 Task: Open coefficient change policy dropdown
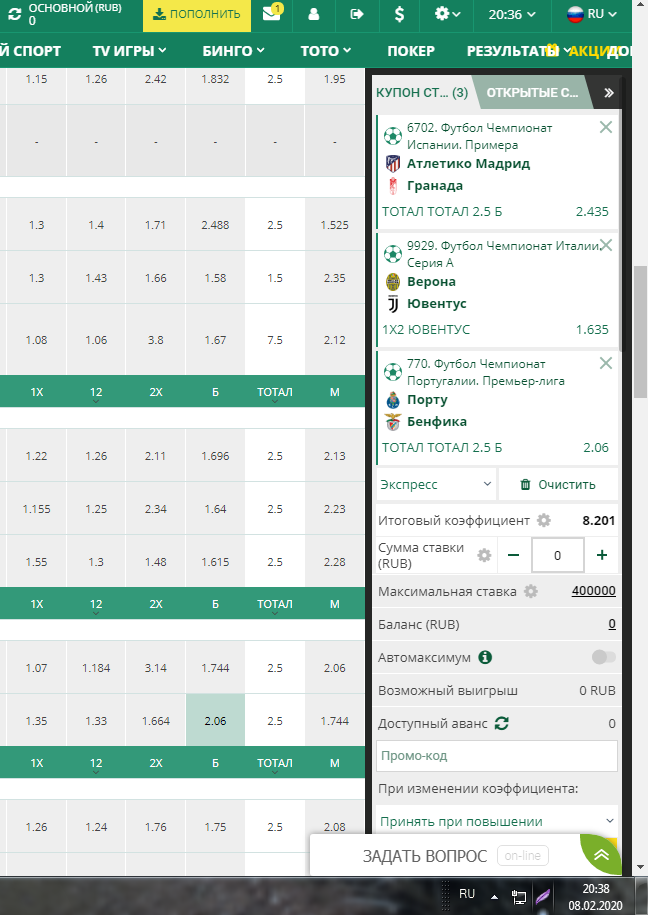point(497,821)
